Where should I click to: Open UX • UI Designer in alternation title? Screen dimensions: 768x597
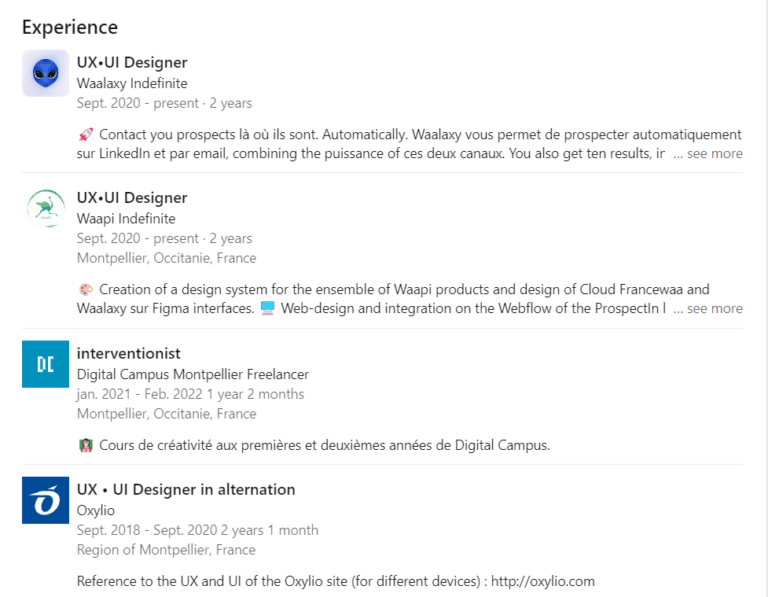pos(186,490)
